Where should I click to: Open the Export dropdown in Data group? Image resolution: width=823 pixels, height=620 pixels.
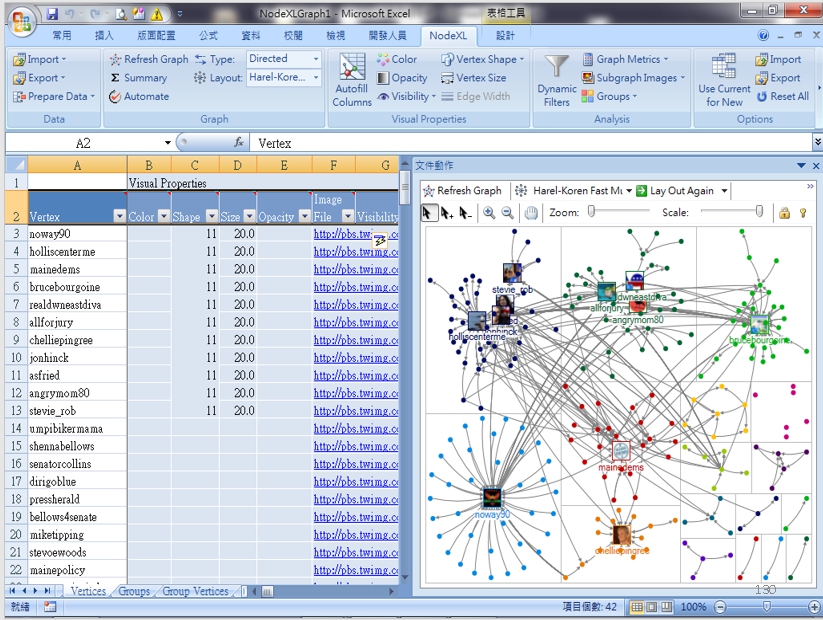[x=40, y=78]
